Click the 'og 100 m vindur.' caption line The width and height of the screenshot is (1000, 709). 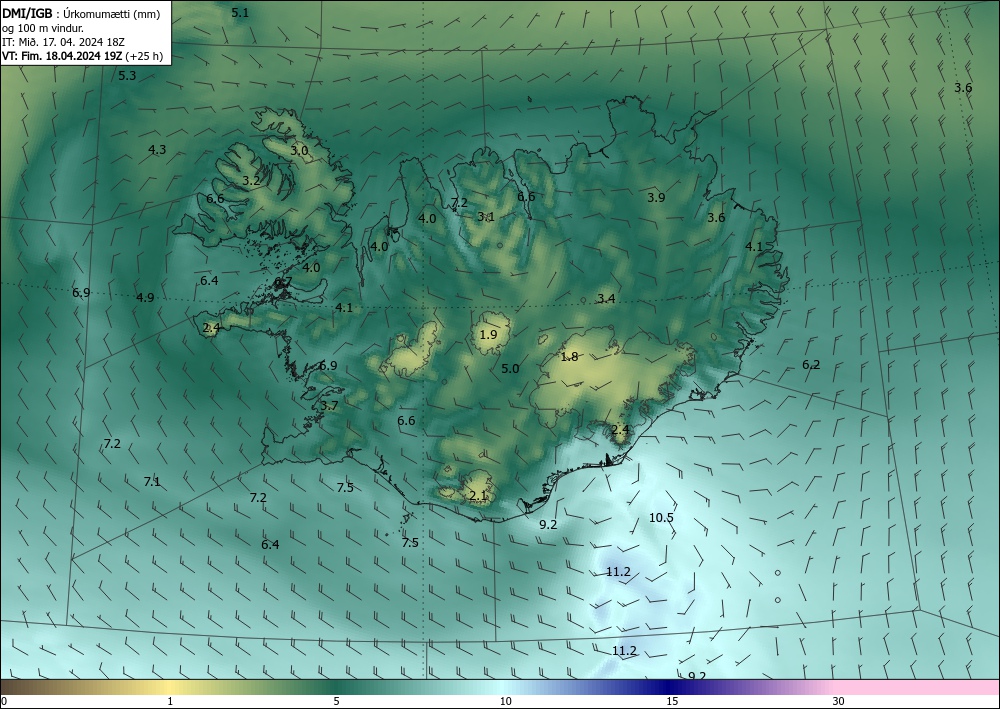tap(43, 28)
